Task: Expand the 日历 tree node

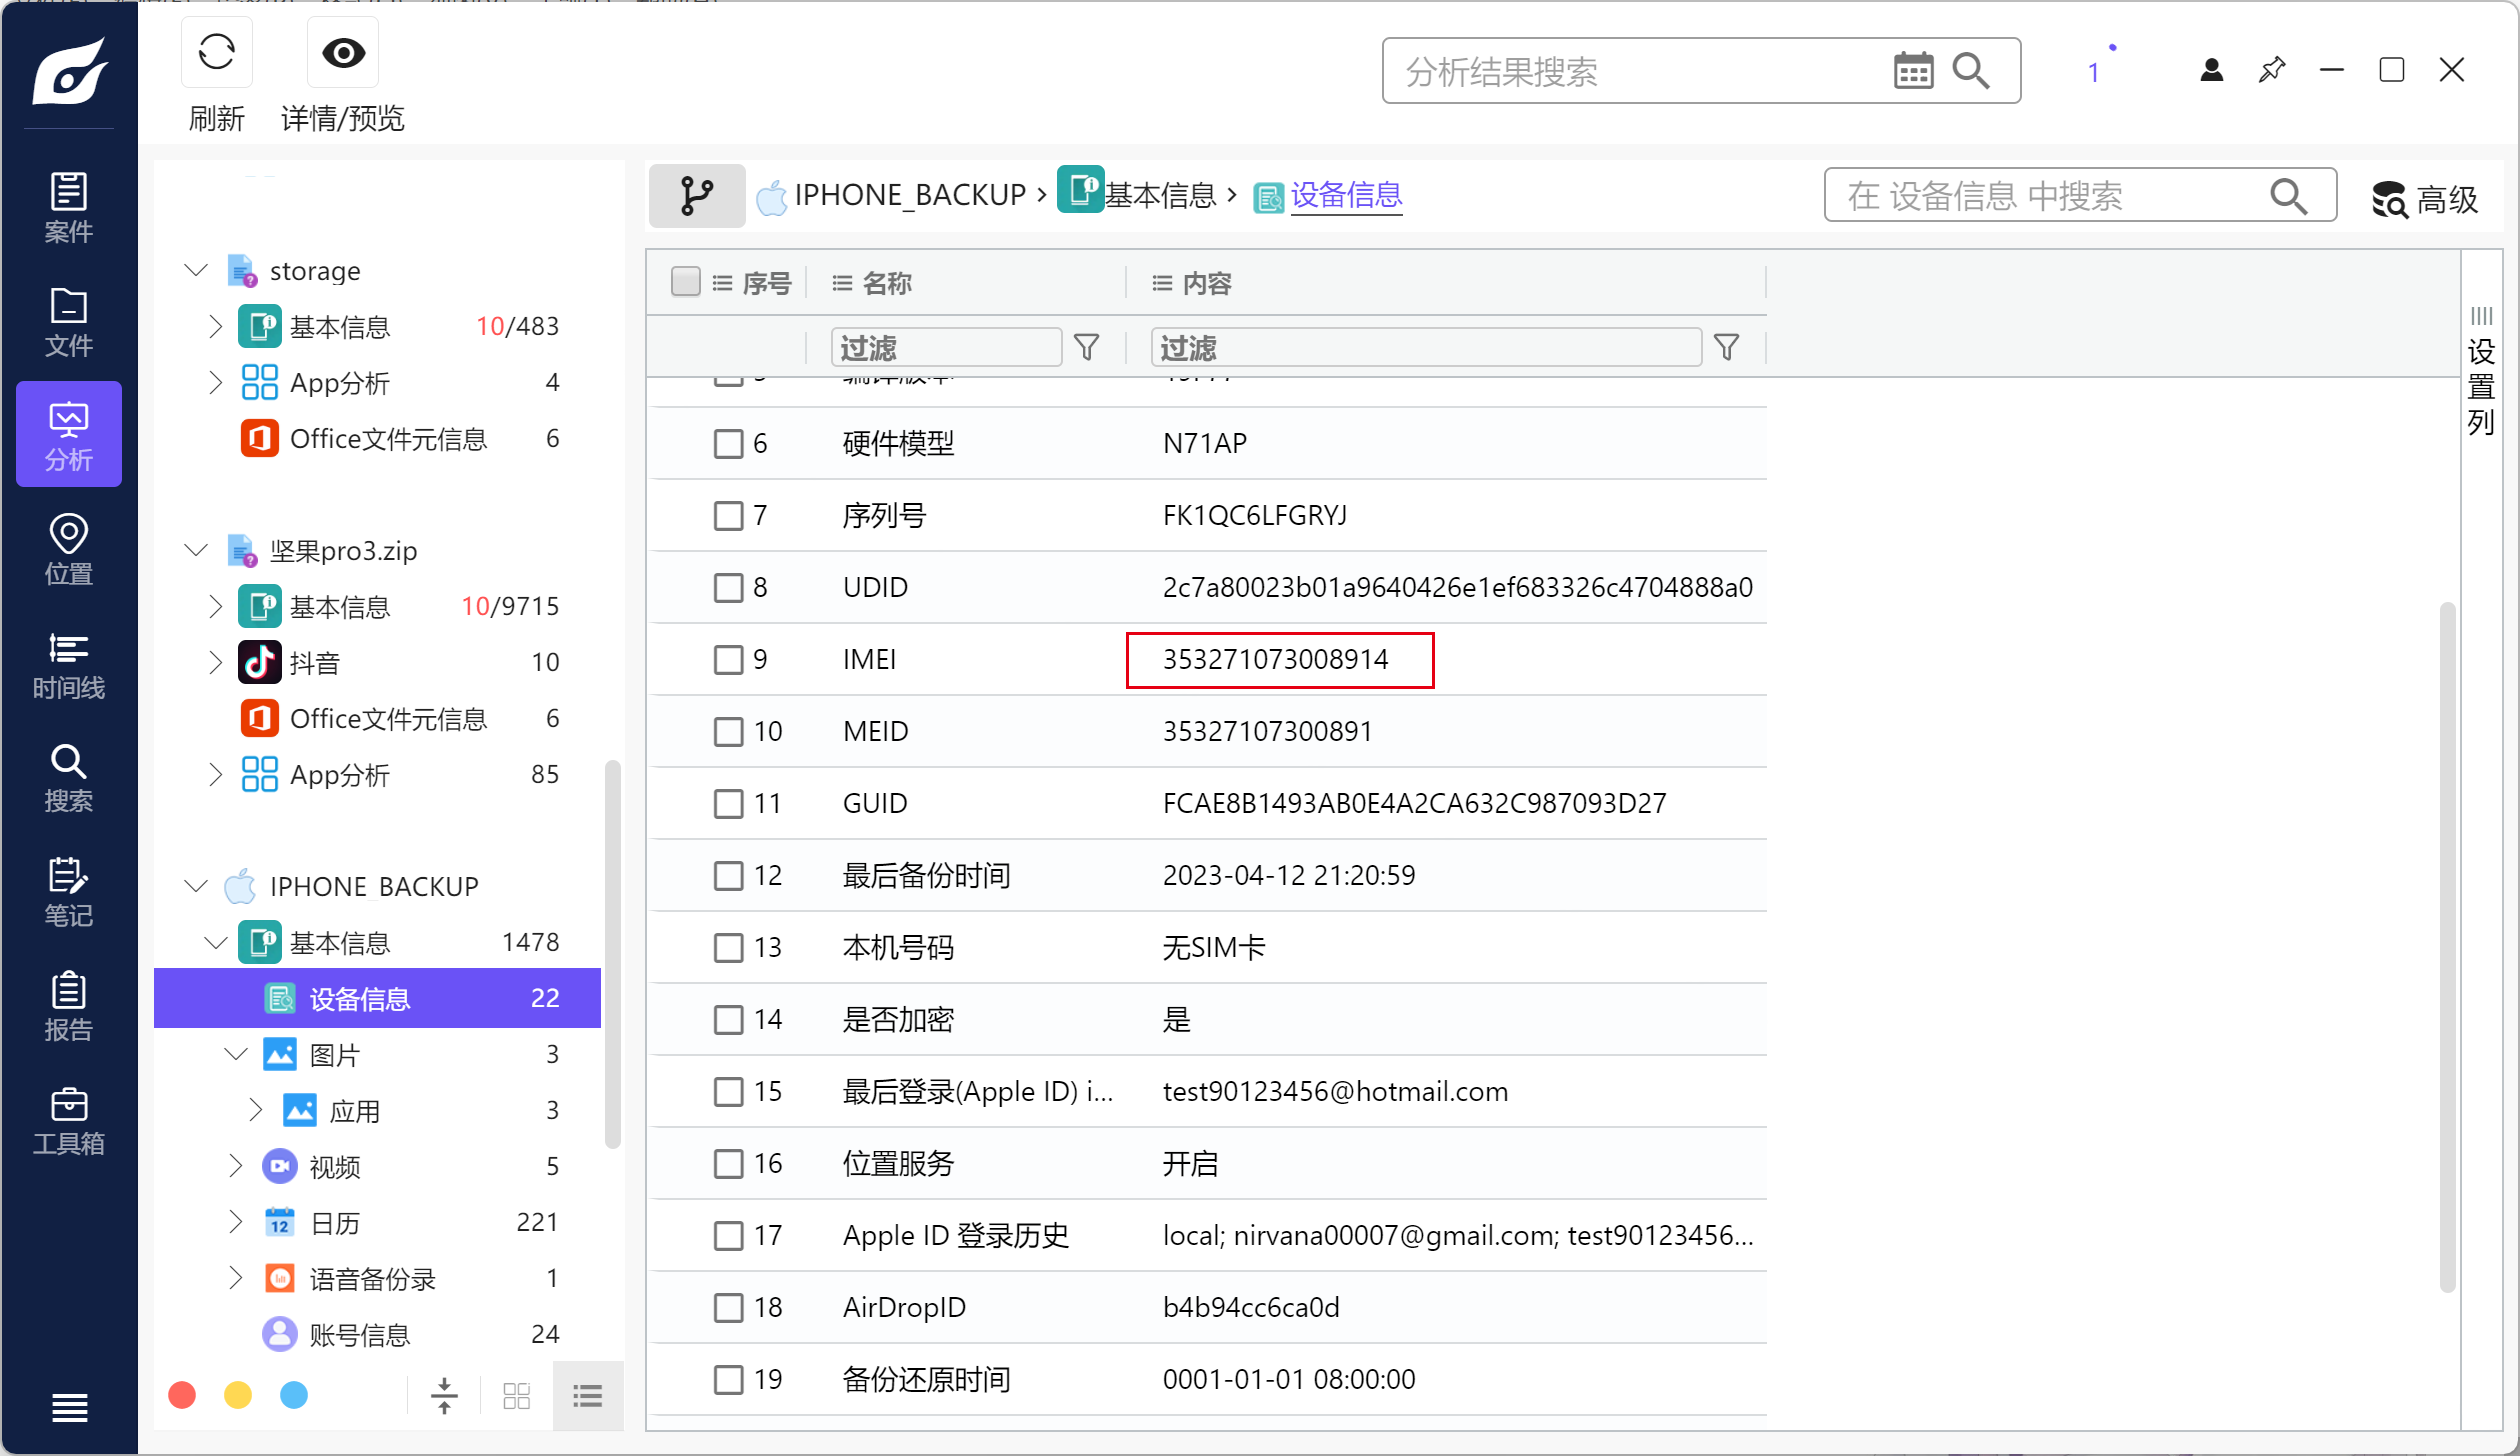Action: pyautogui.click(x=235, y=1222)
